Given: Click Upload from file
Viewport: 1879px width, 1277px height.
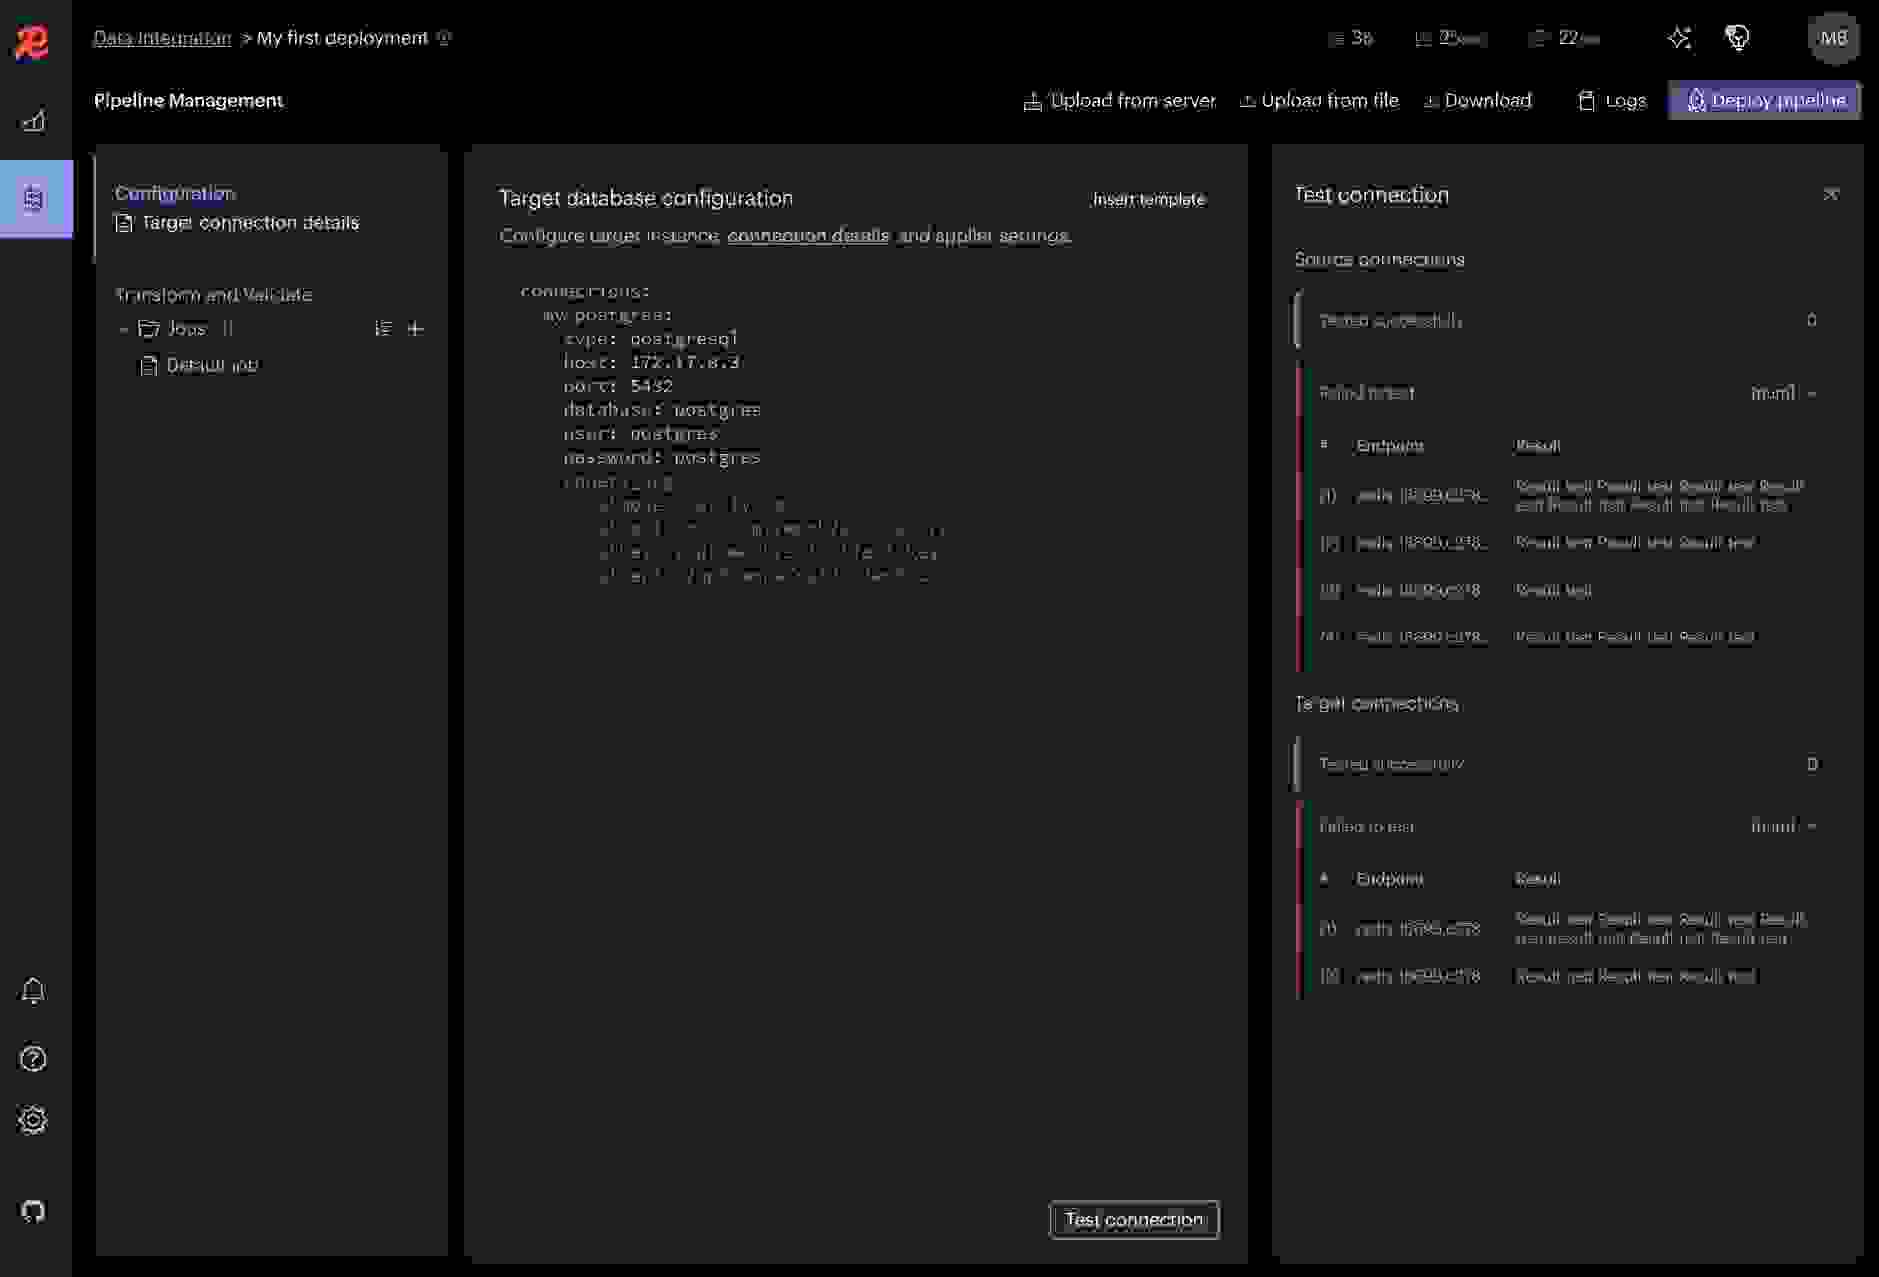Looking at the screenshot, I should click(x=1319, y=100).
